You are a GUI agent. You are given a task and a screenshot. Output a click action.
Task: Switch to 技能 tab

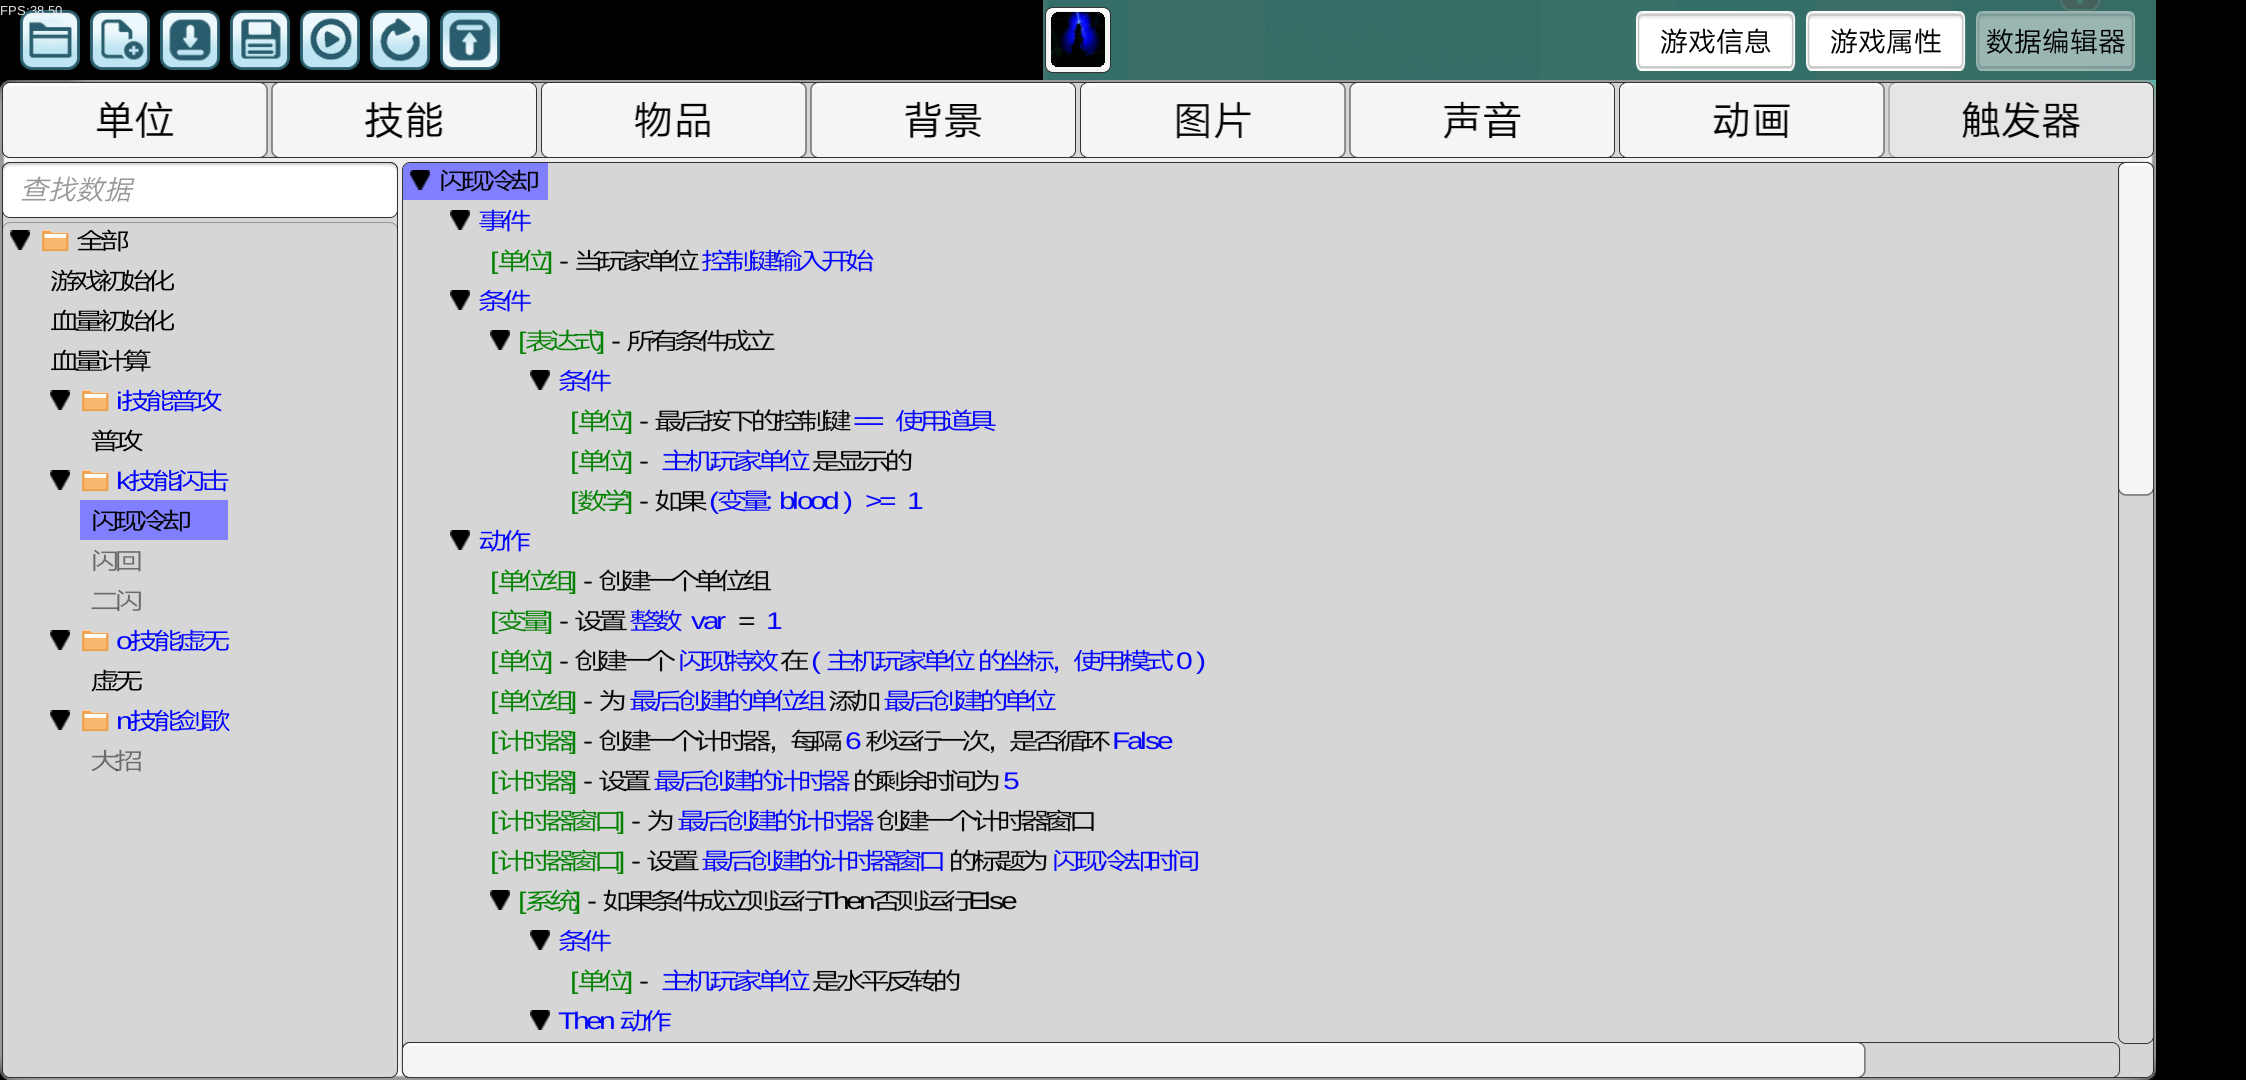[404, 120]
